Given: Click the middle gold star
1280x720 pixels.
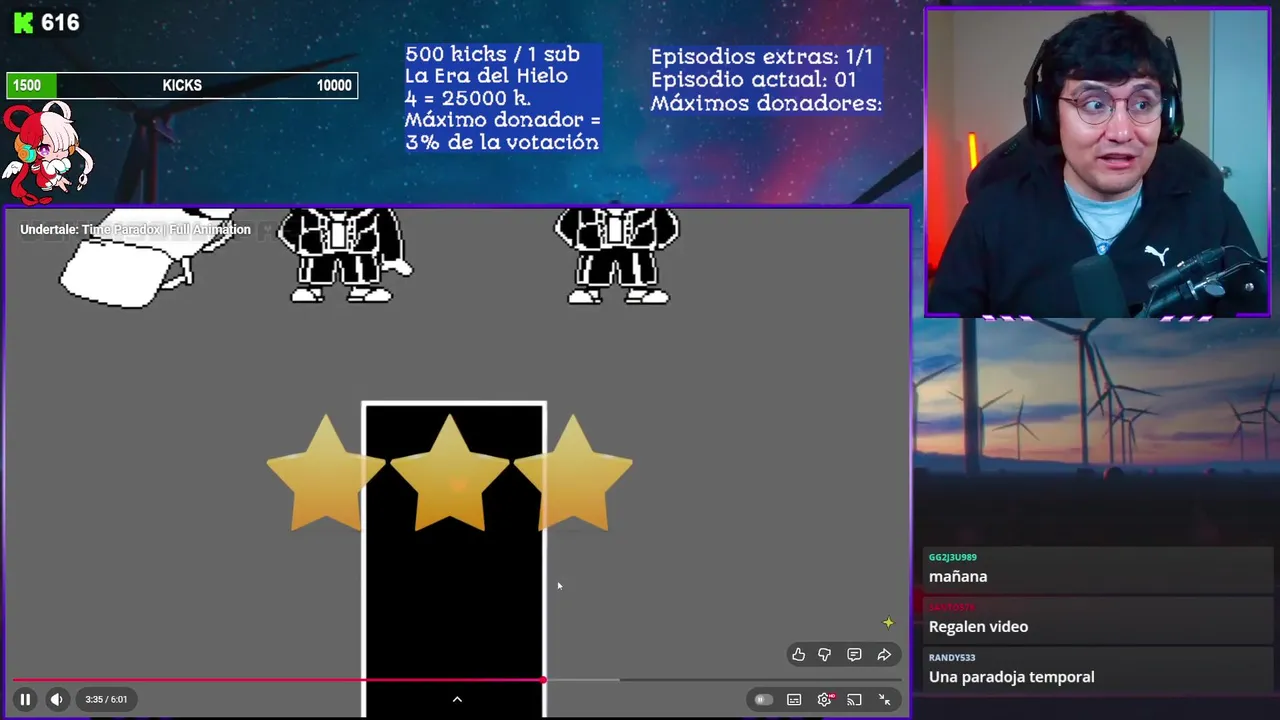Looking at the screenshot, I should [450, 474].
